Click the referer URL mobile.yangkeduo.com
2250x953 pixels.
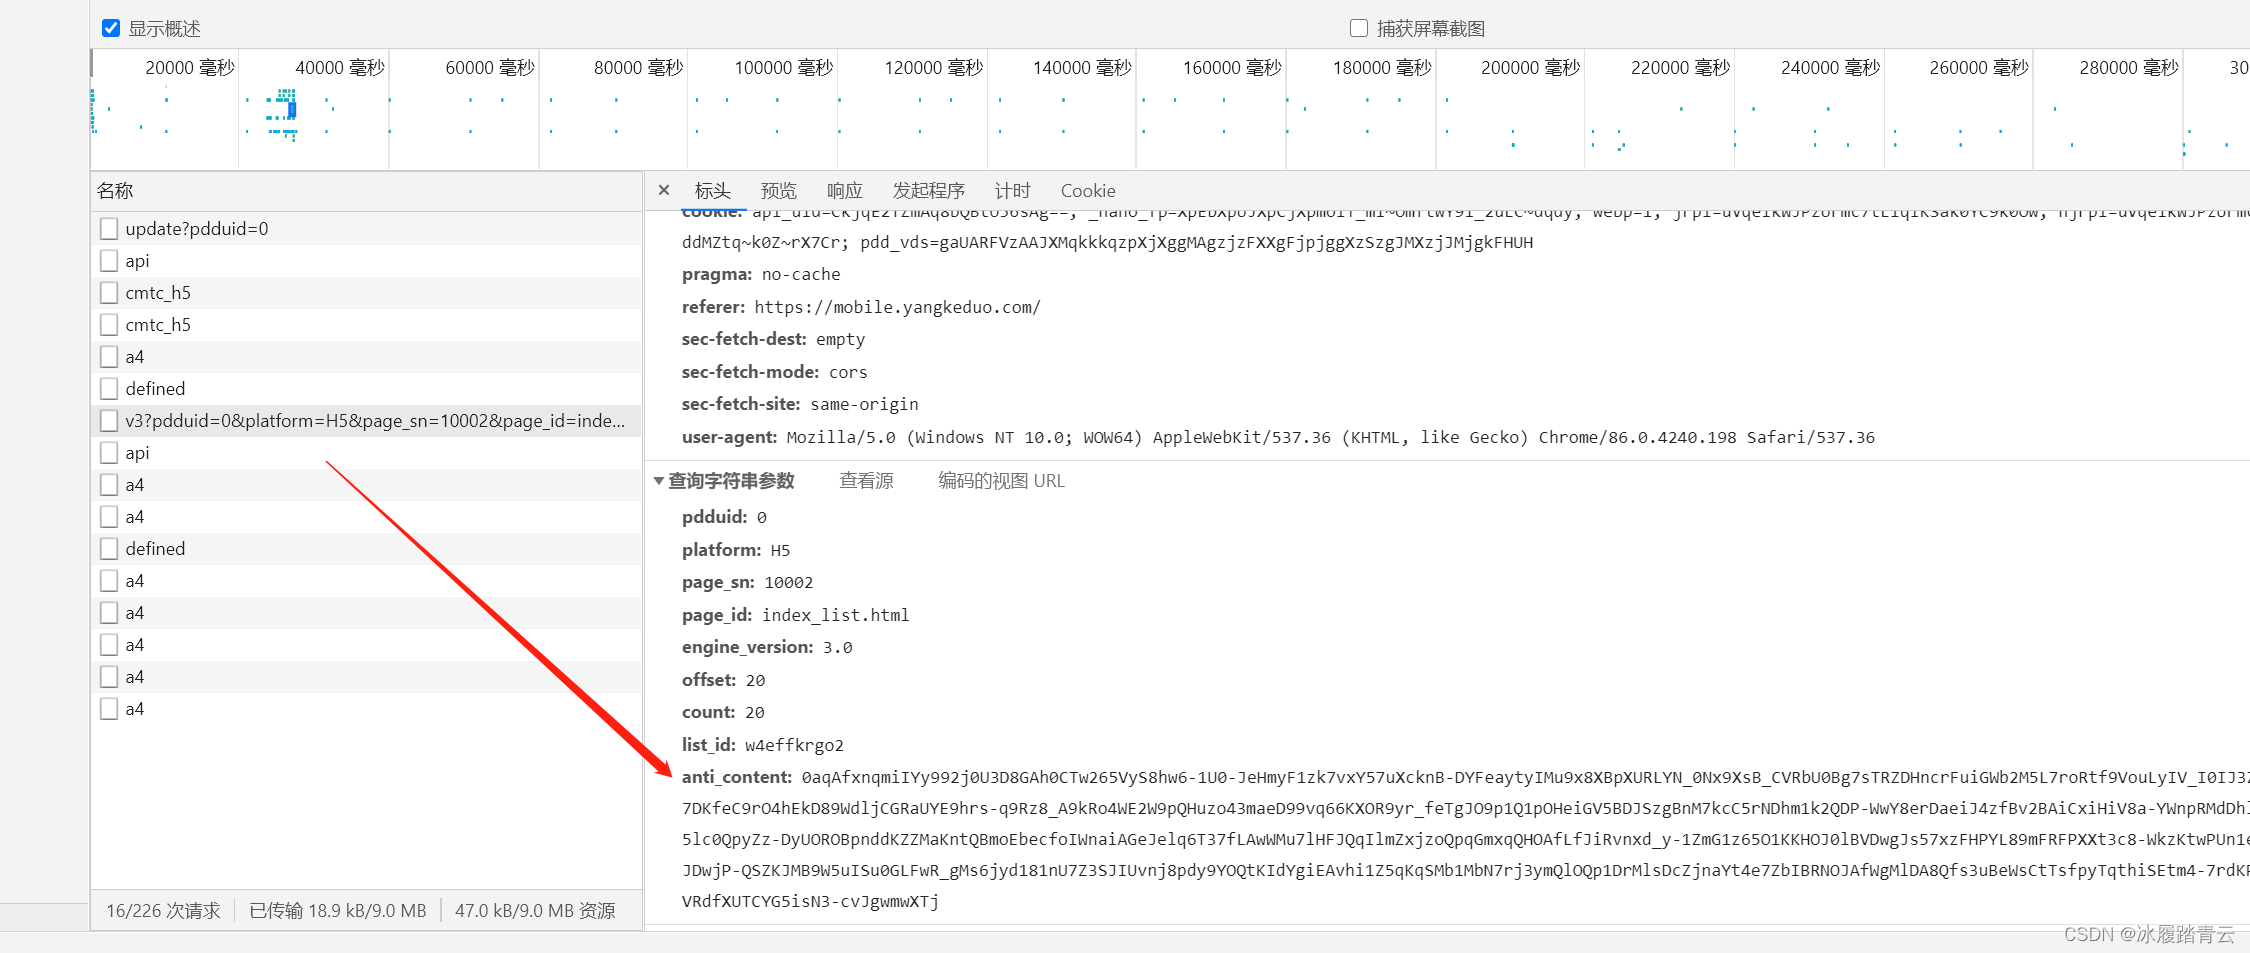(x=897, y=307)
